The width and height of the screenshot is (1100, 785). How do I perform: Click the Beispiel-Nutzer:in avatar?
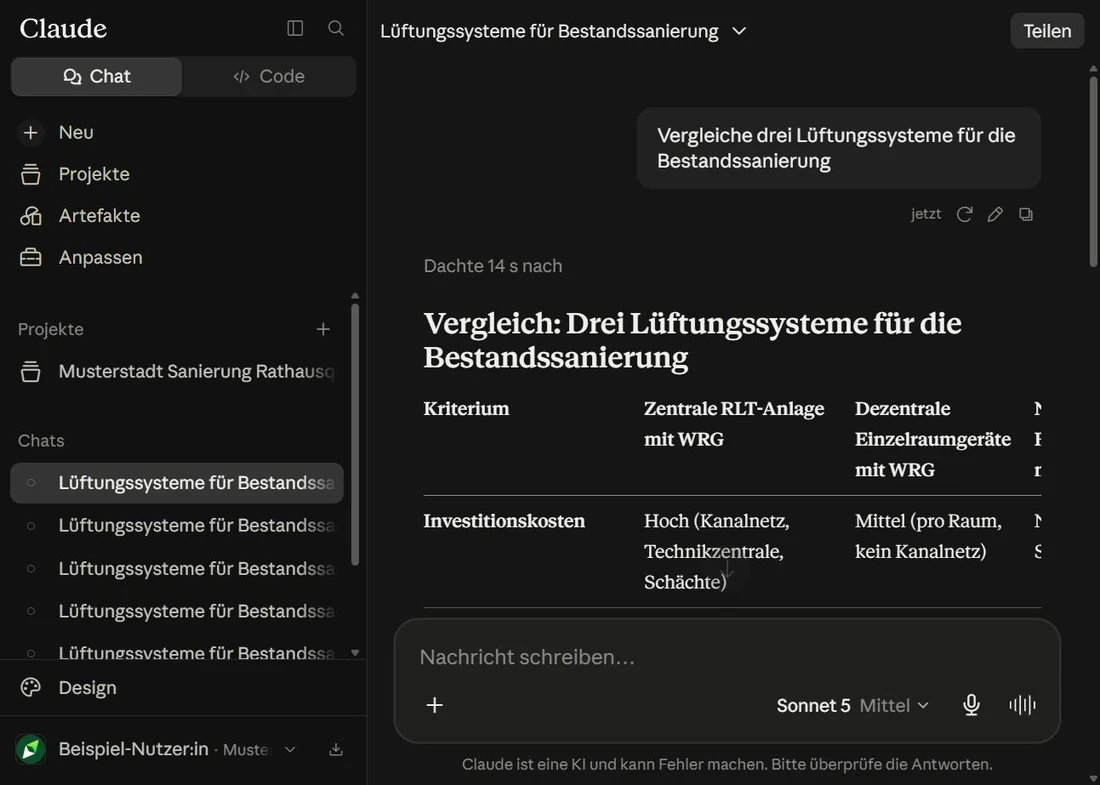pos(31,749)
